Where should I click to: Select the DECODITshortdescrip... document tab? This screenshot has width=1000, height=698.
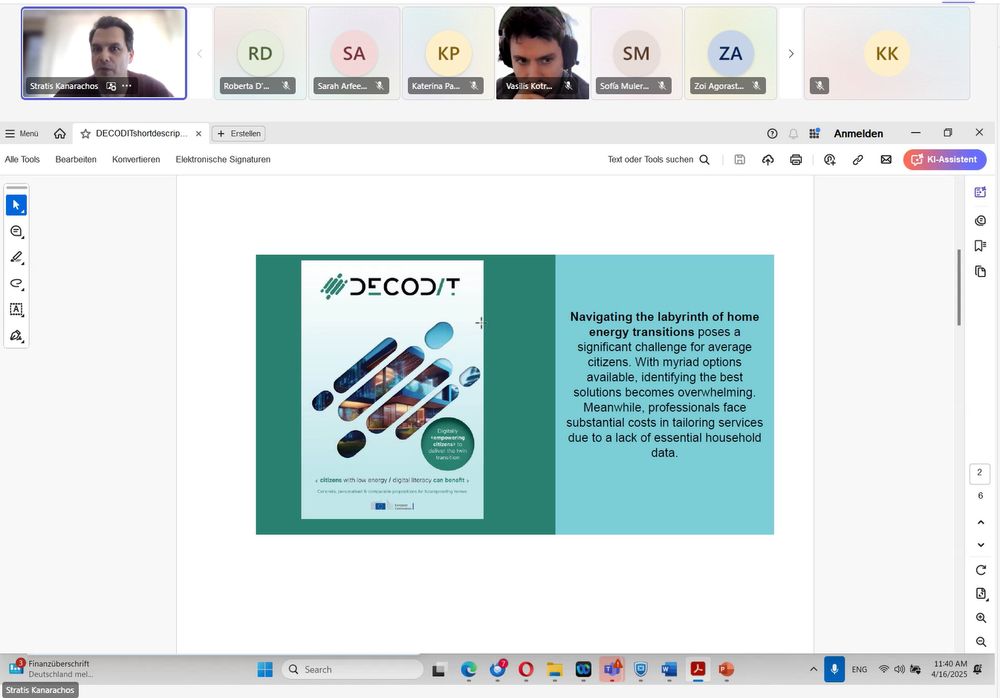tap(140, 134)
